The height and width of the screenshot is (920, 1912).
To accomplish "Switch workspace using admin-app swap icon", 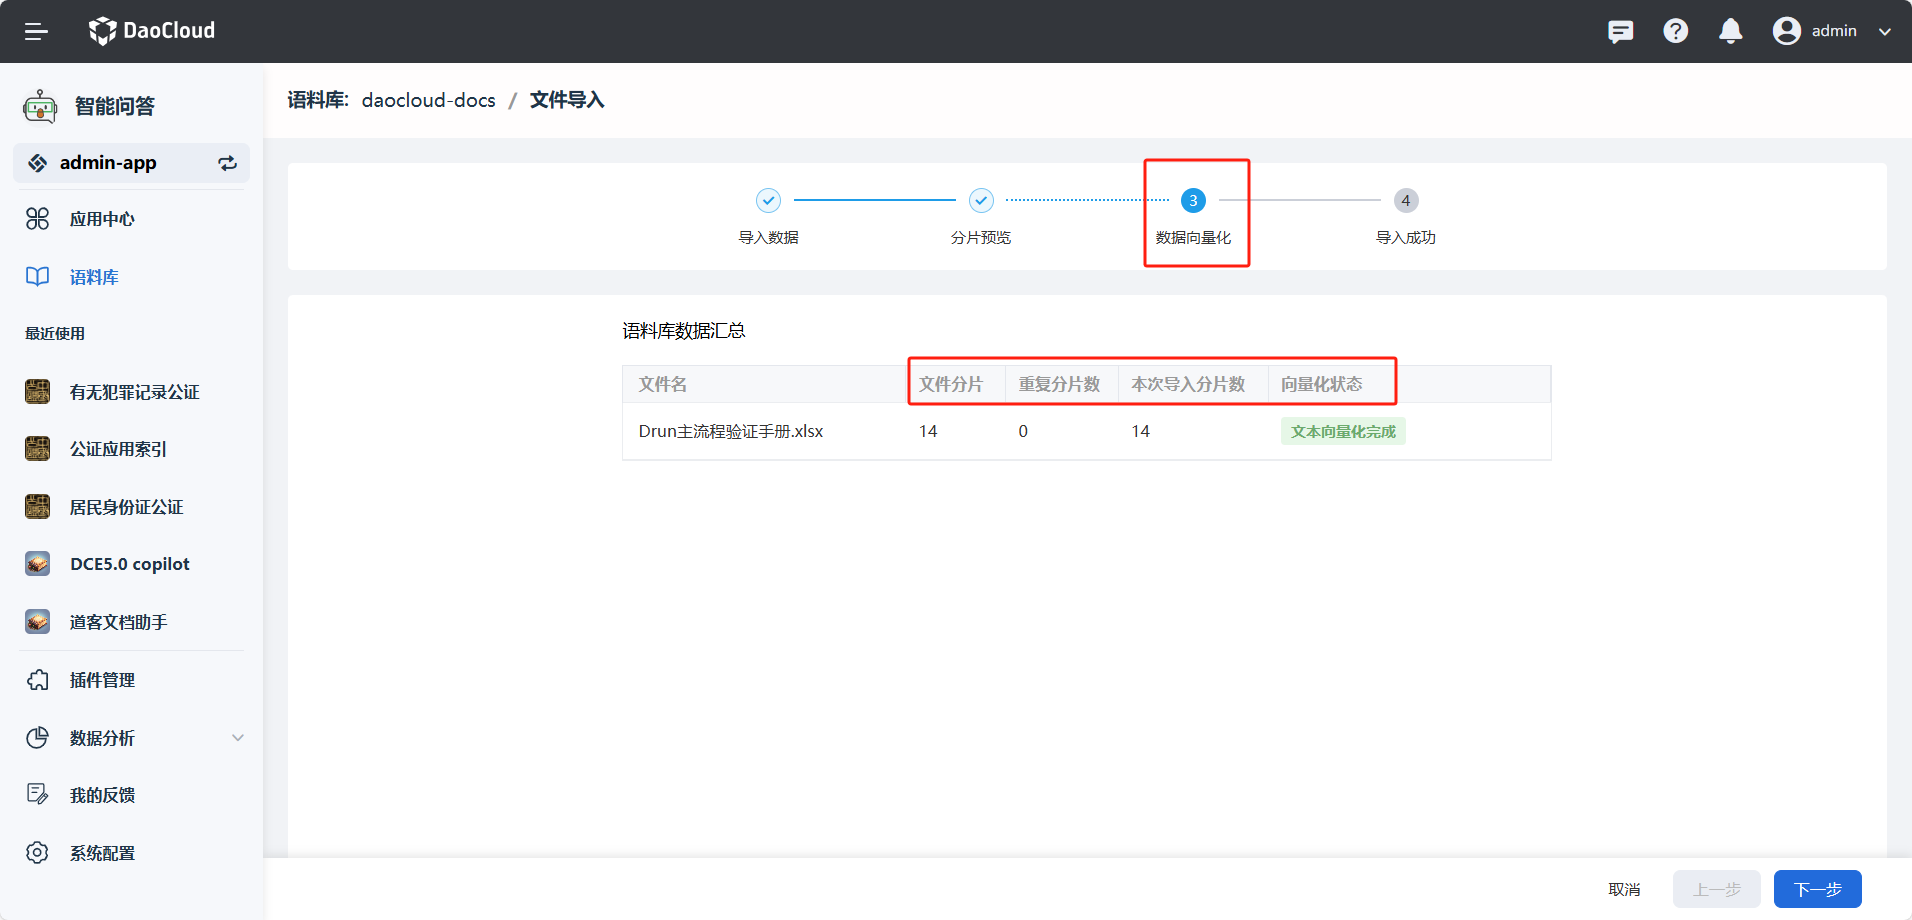I will pyautogui.click(x=228, y=163).
